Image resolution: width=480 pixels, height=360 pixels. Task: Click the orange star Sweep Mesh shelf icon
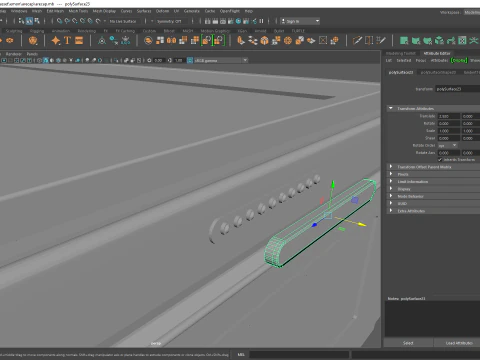point(56,41)
